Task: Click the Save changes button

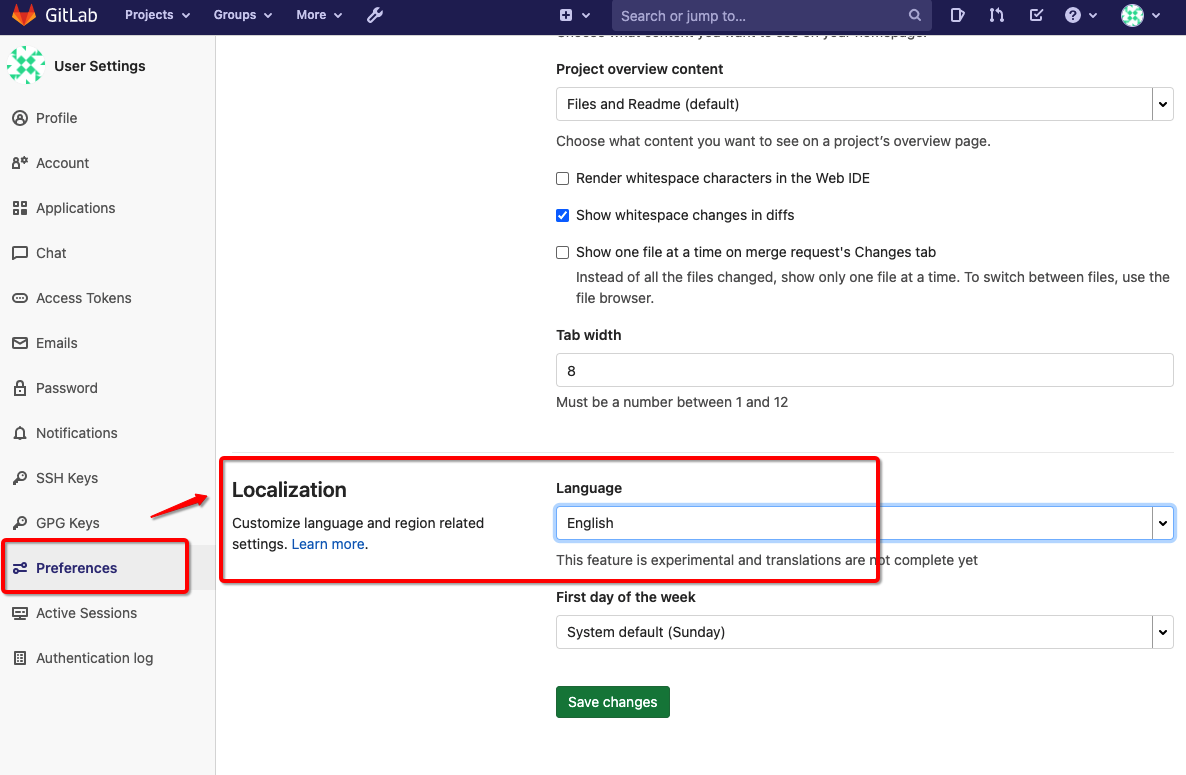Action: coord(612,701)
